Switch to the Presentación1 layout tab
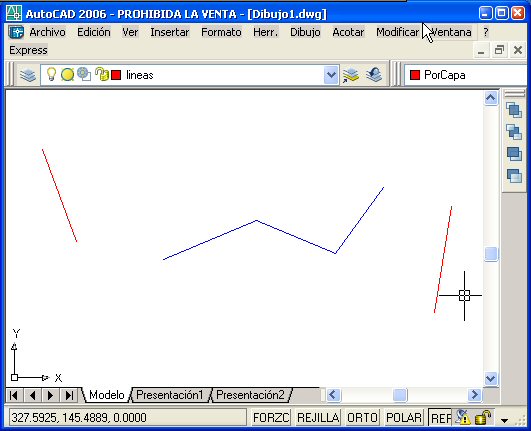 tap(170, 395)
